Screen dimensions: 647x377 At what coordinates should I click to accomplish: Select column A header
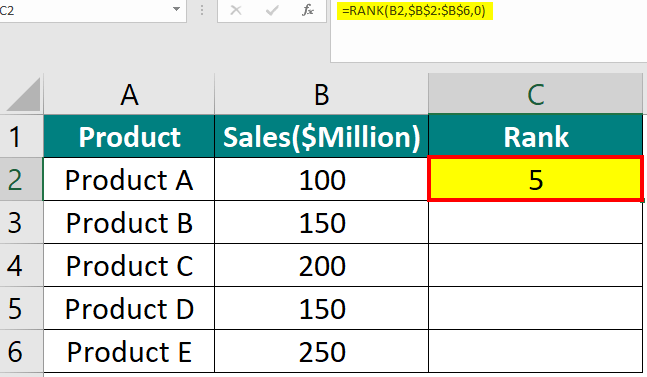(129, 94)
